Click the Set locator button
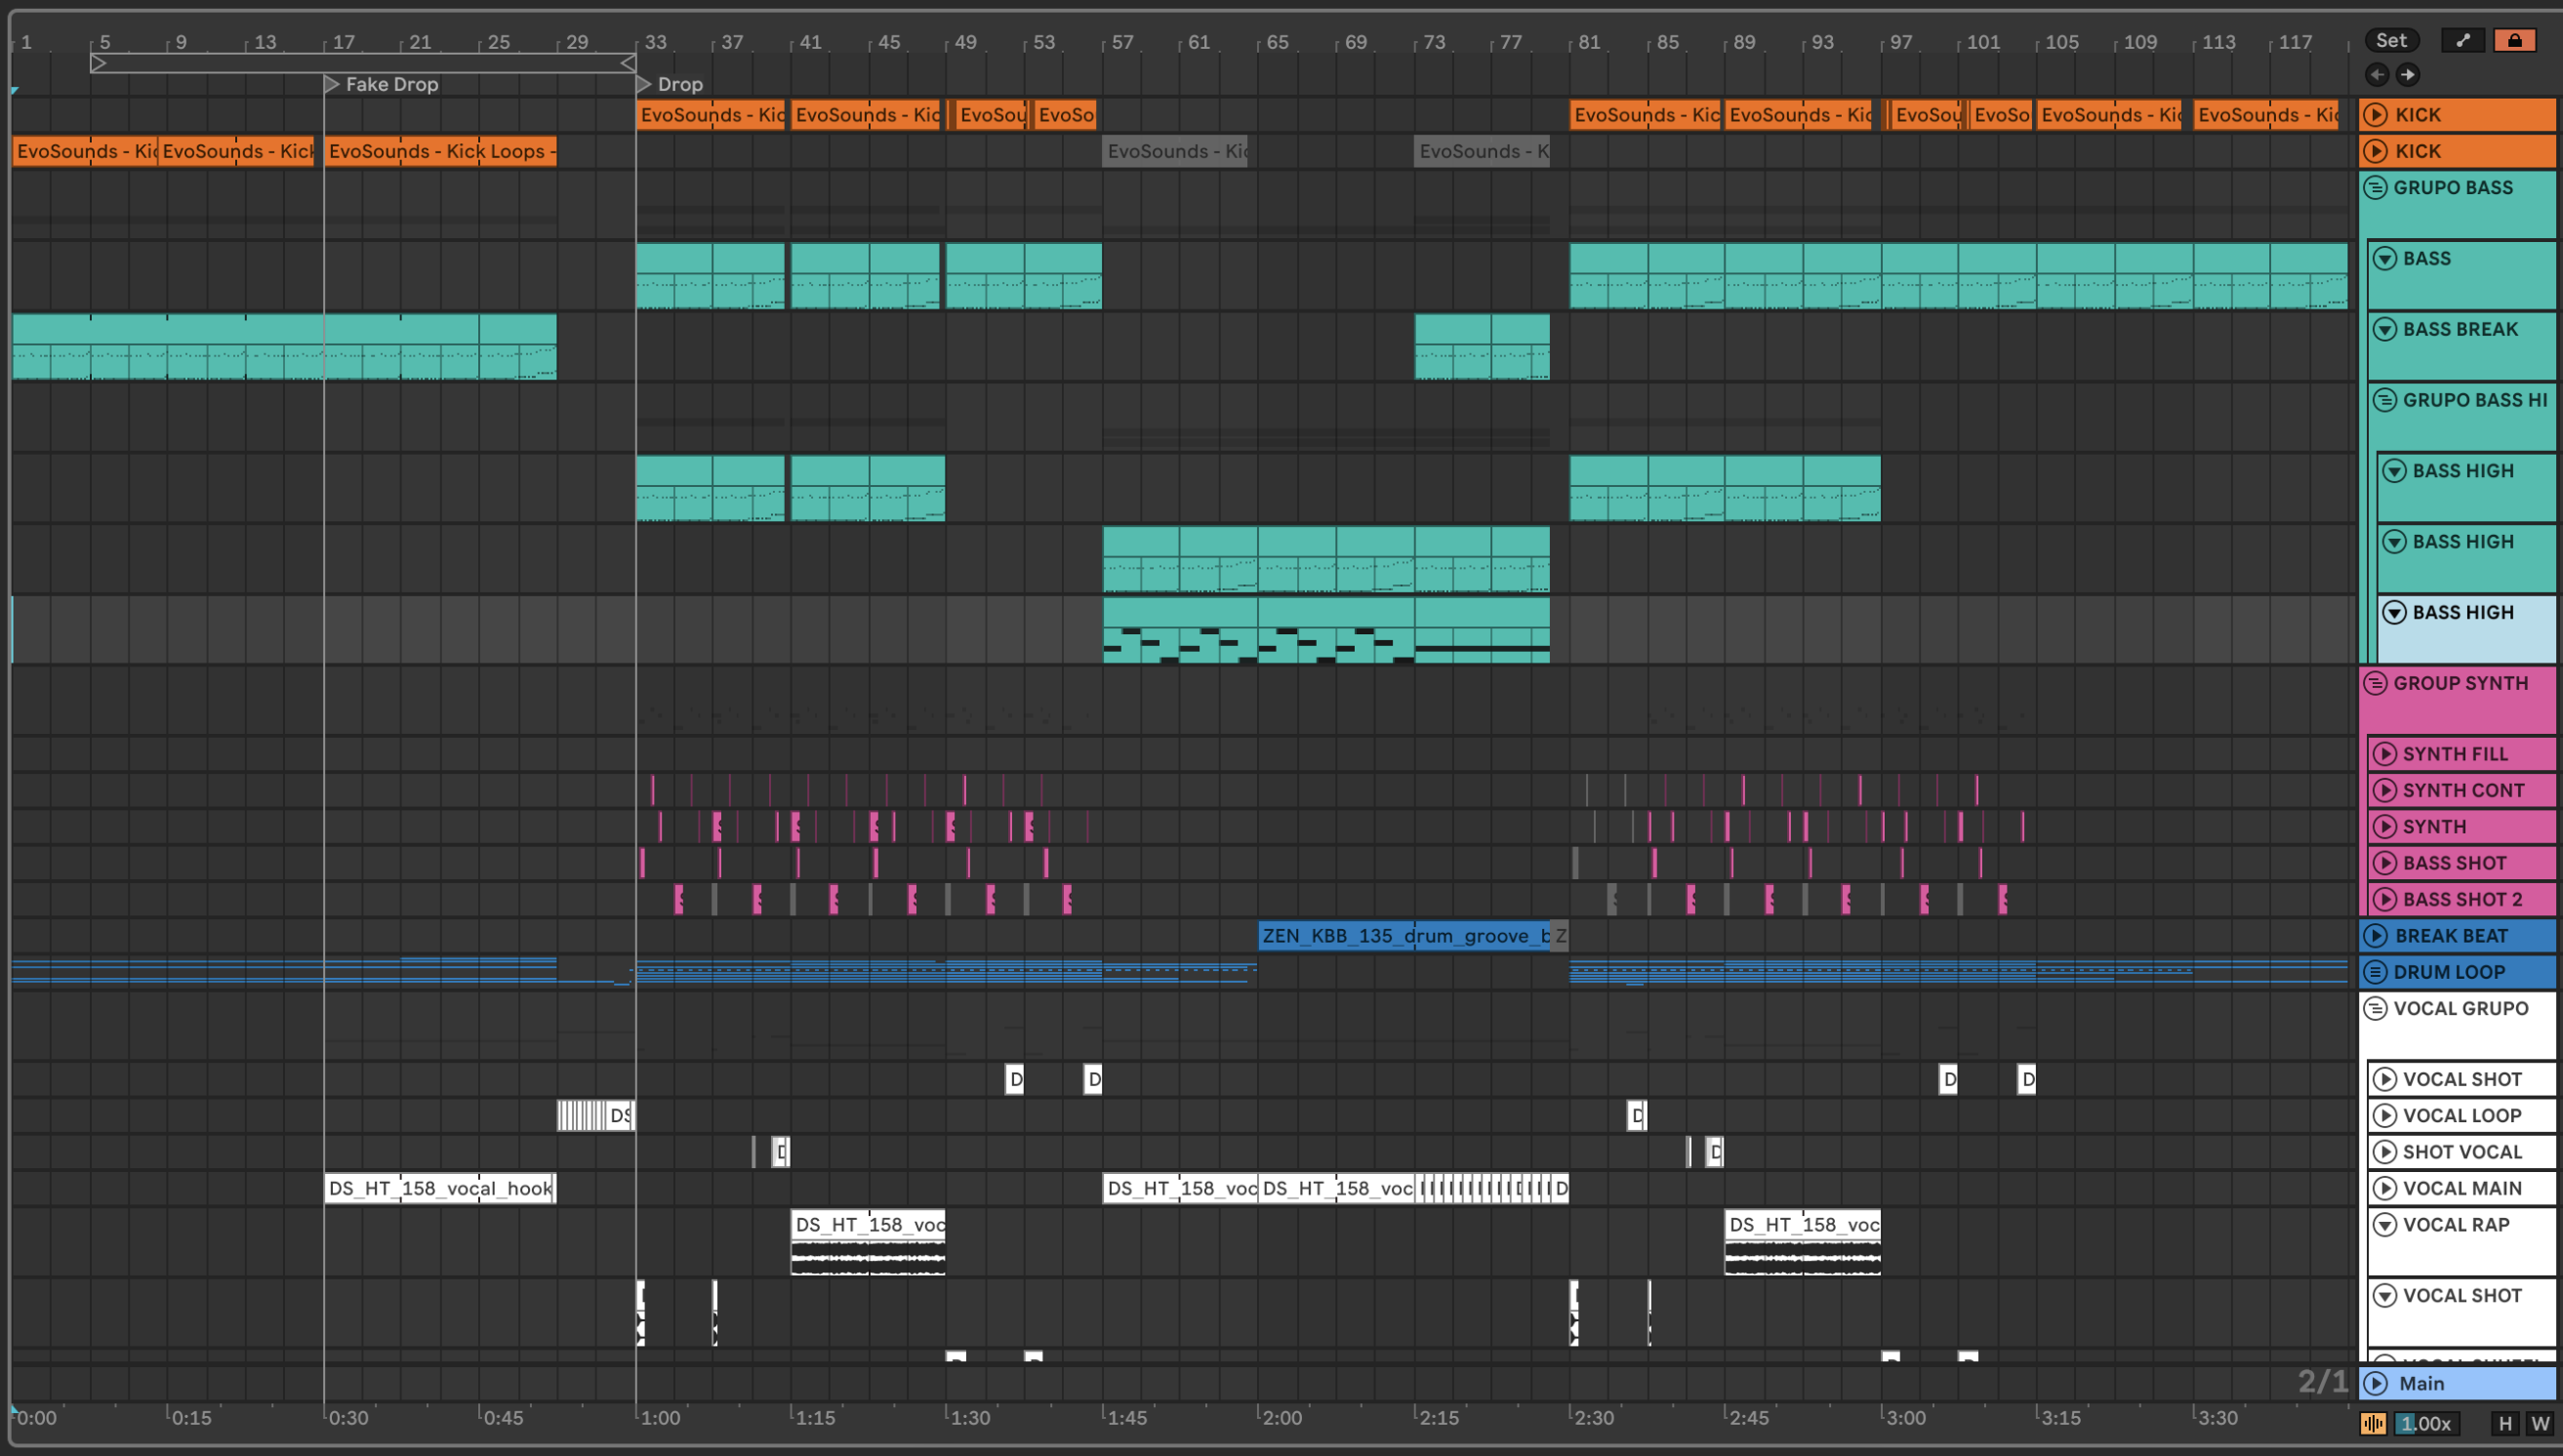The height and width of the screenshot is (1456, 2563). (2391, 40)
